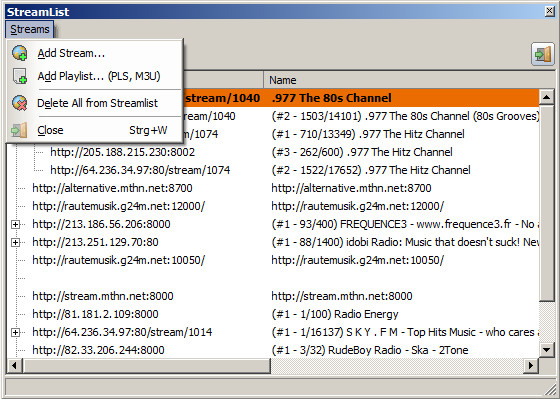
Task: Click horizontal scrollbar left arrow
Action: pos(14,365)
